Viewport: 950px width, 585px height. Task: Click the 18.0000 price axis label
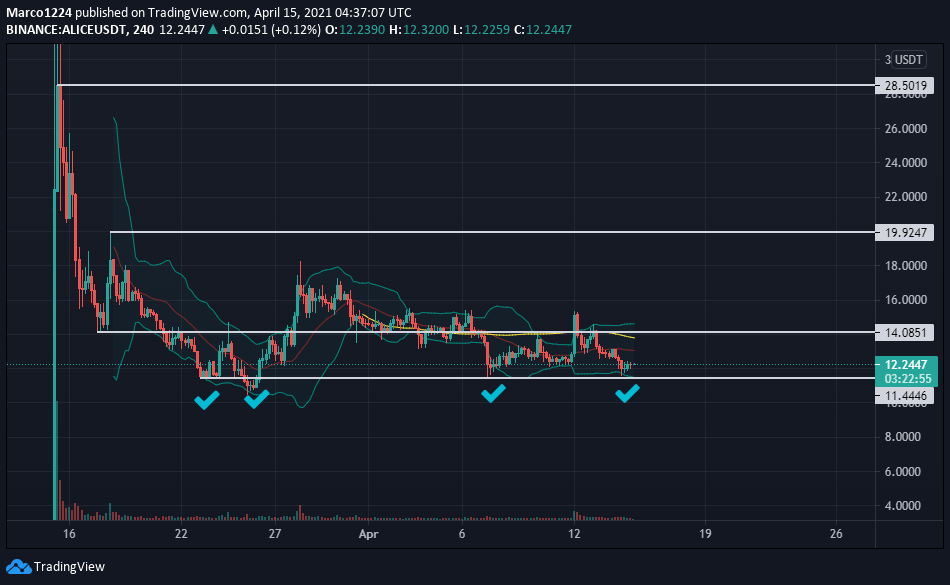(906, 266)
